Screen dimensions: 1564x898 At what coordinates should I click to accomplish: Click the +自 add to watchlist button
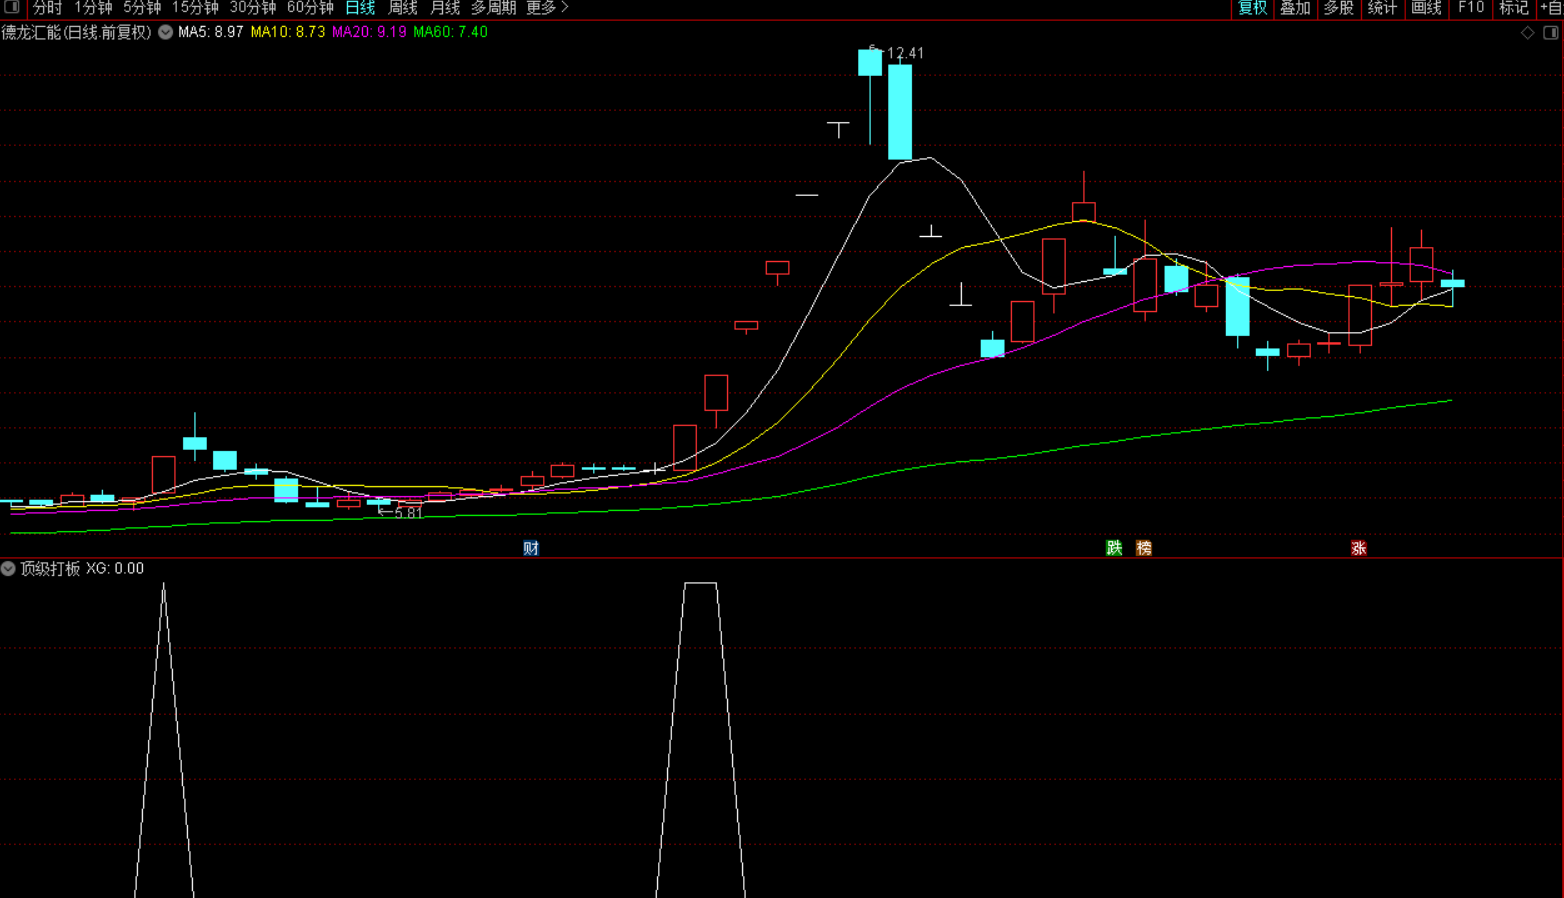[x=1550, y=8]
